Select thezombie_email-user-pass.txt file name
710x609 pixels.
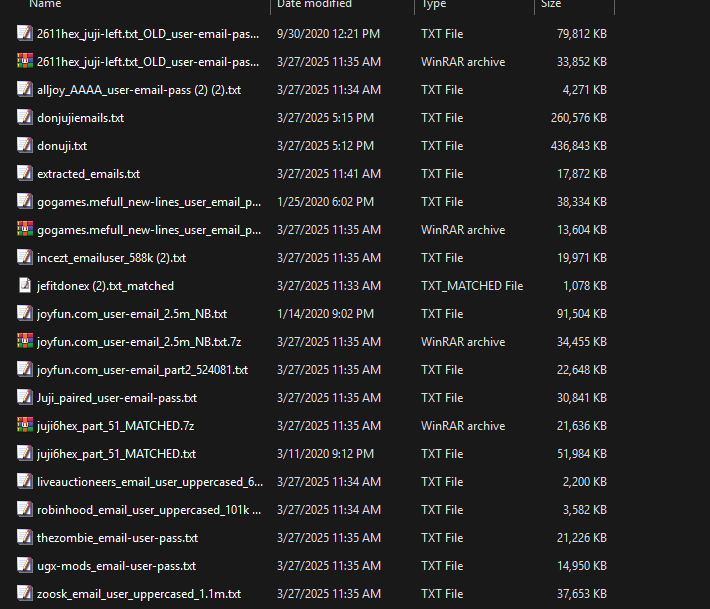[x=117, y=538]
